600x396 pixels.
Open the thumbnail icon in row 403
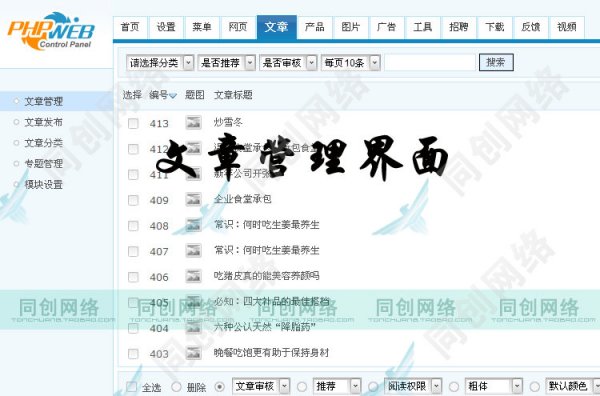194,353
